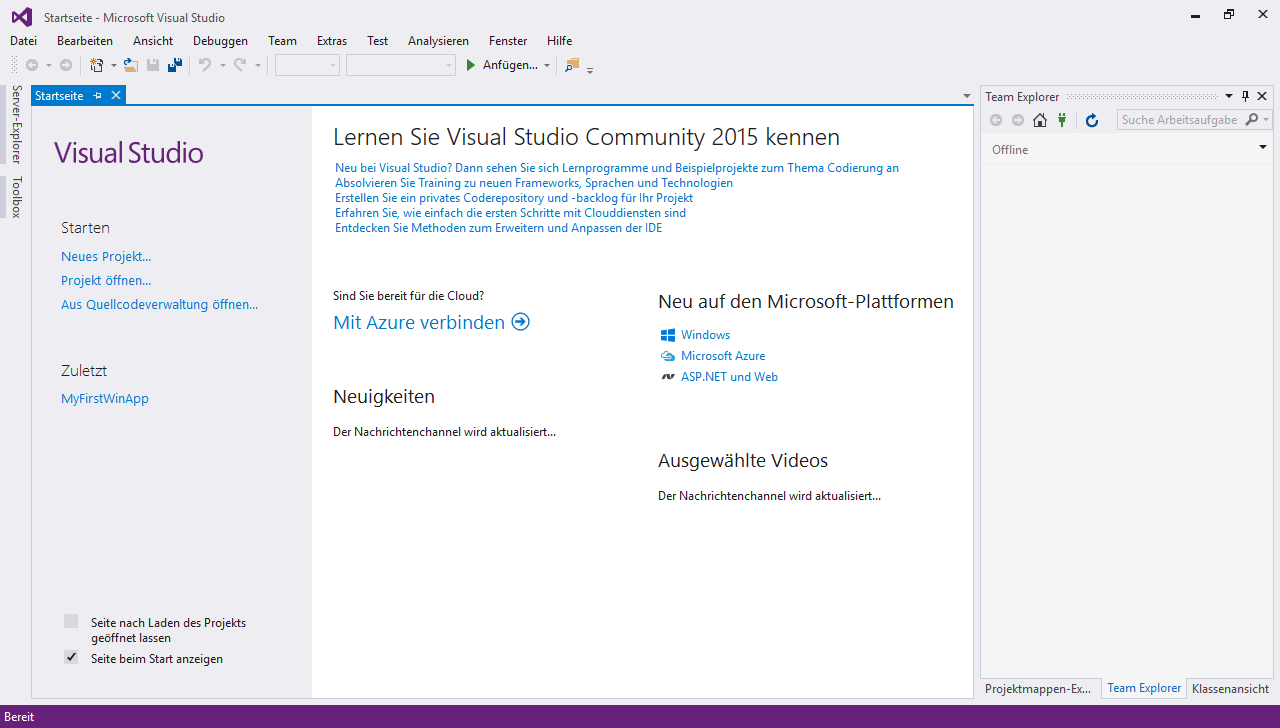Open toolbar options overflow arrow

(x=590, y=70)
